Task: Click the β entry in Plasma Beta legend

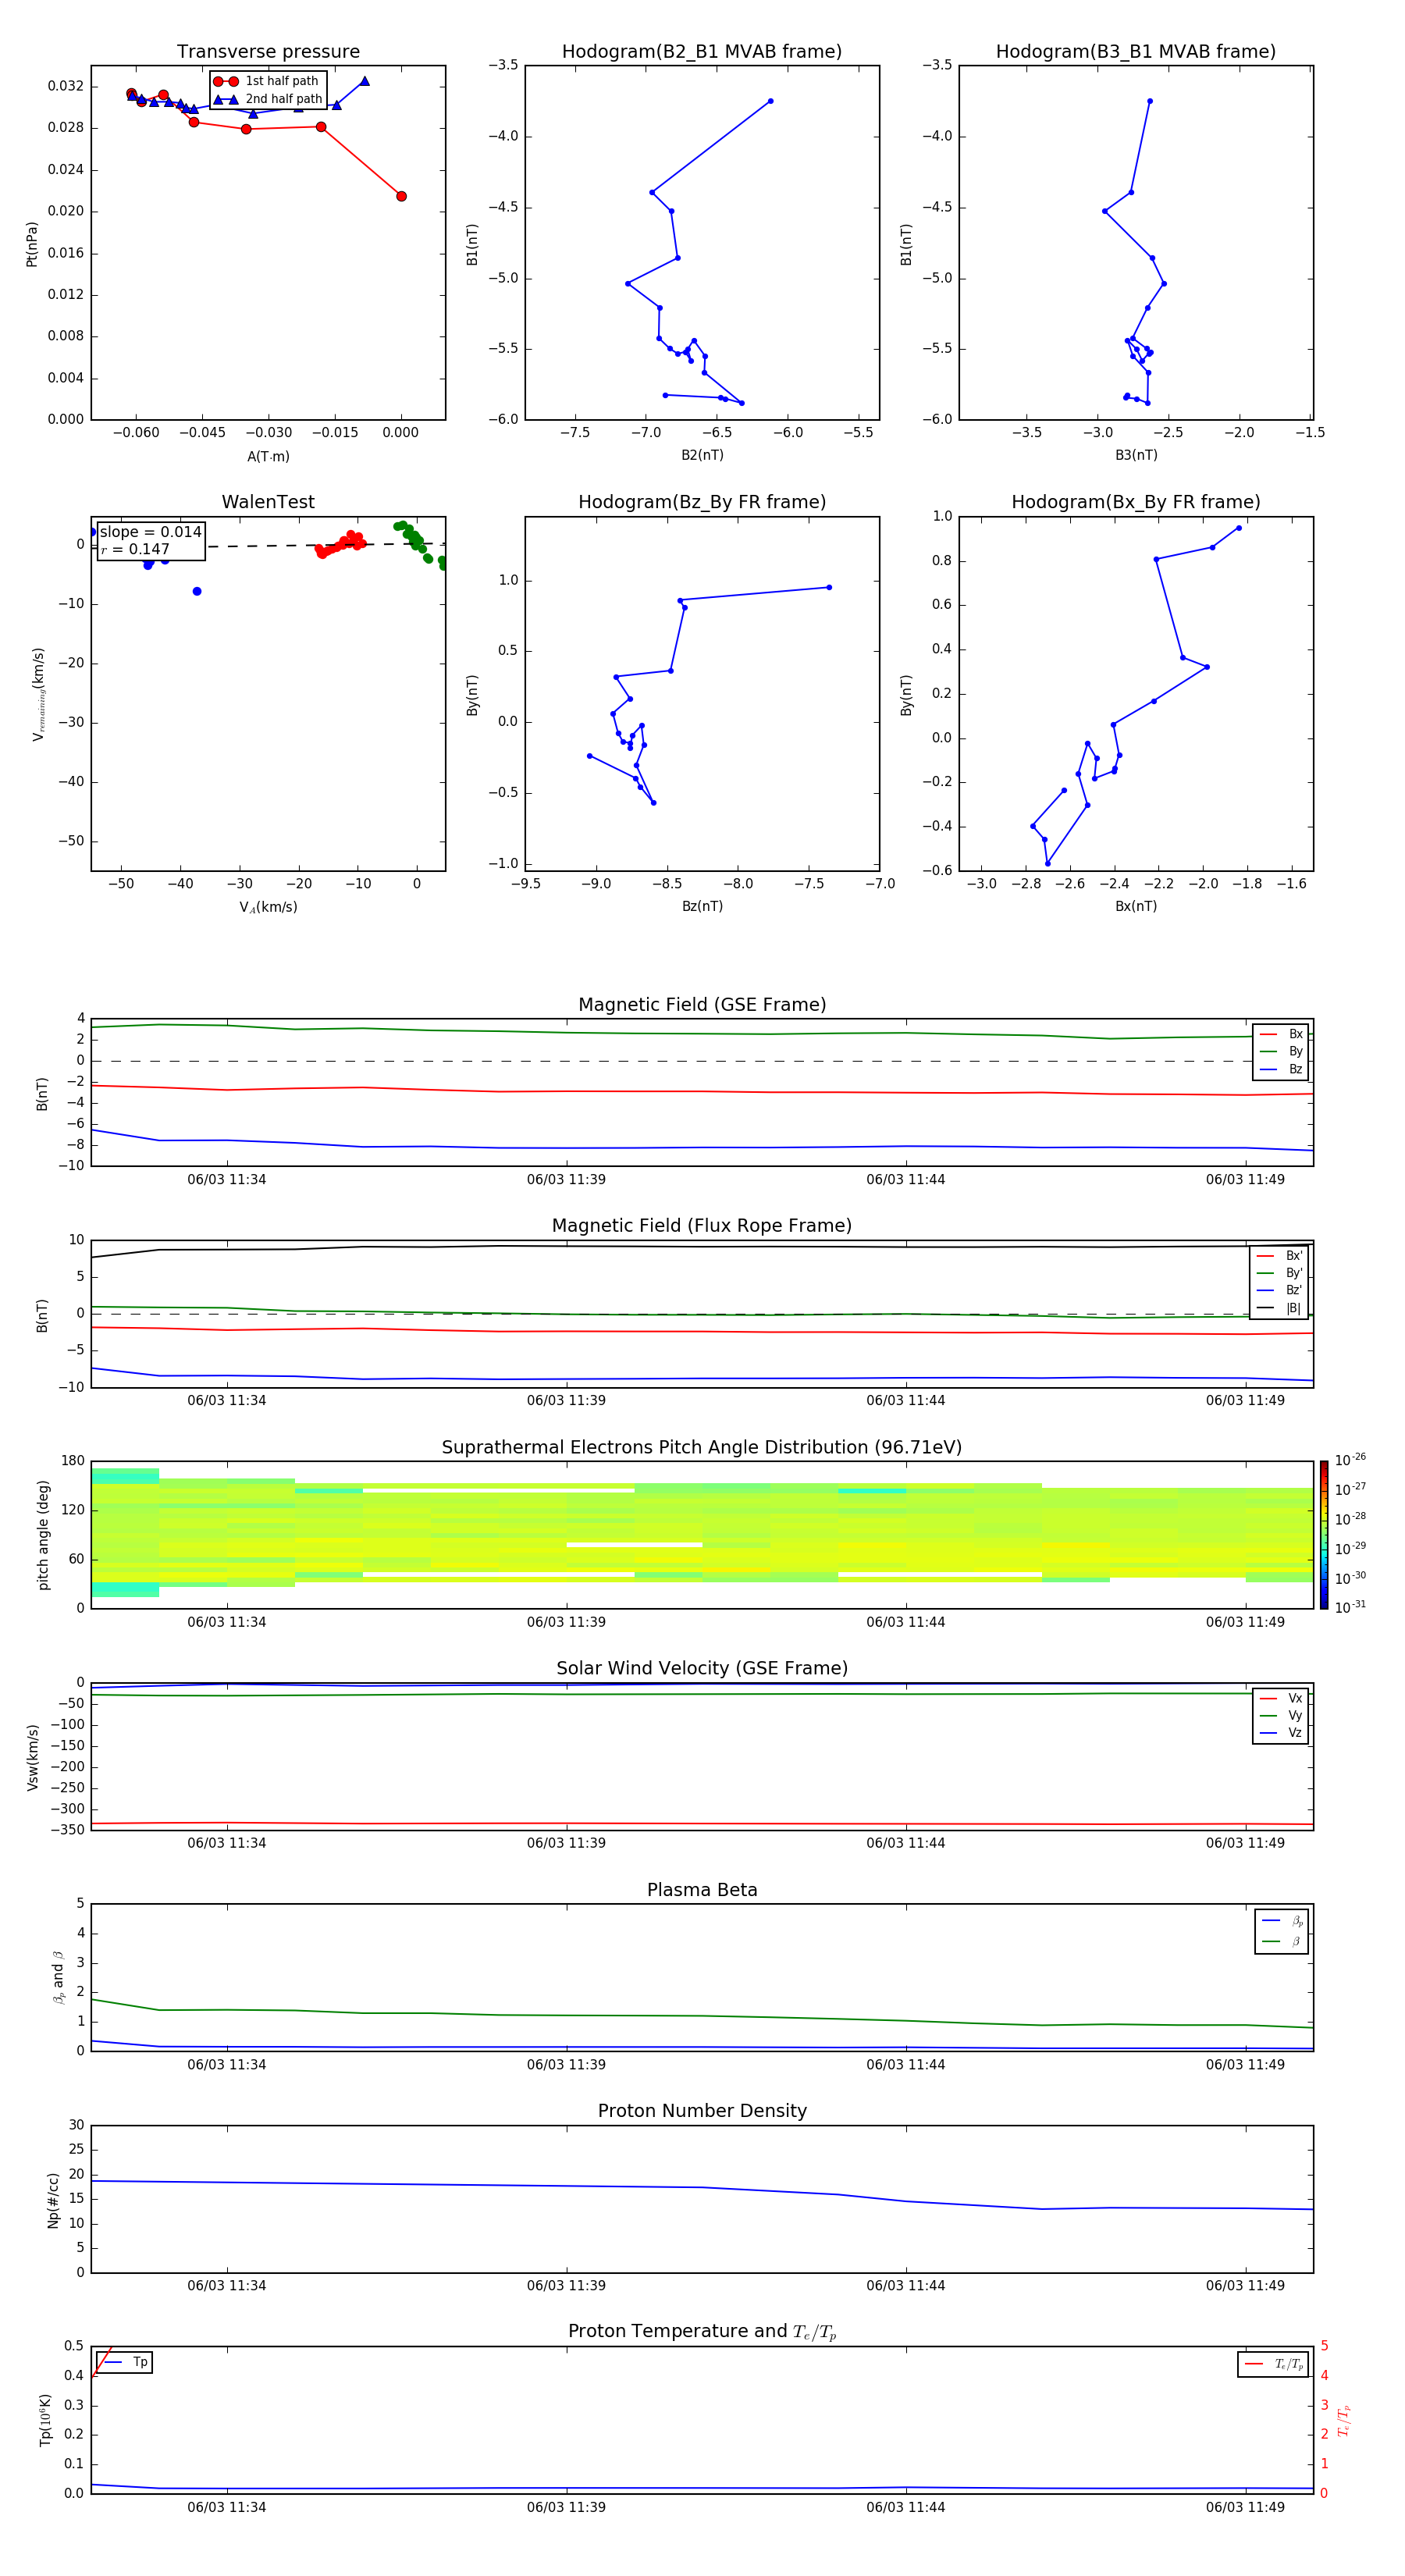Action: [x=1282, y=1941]
